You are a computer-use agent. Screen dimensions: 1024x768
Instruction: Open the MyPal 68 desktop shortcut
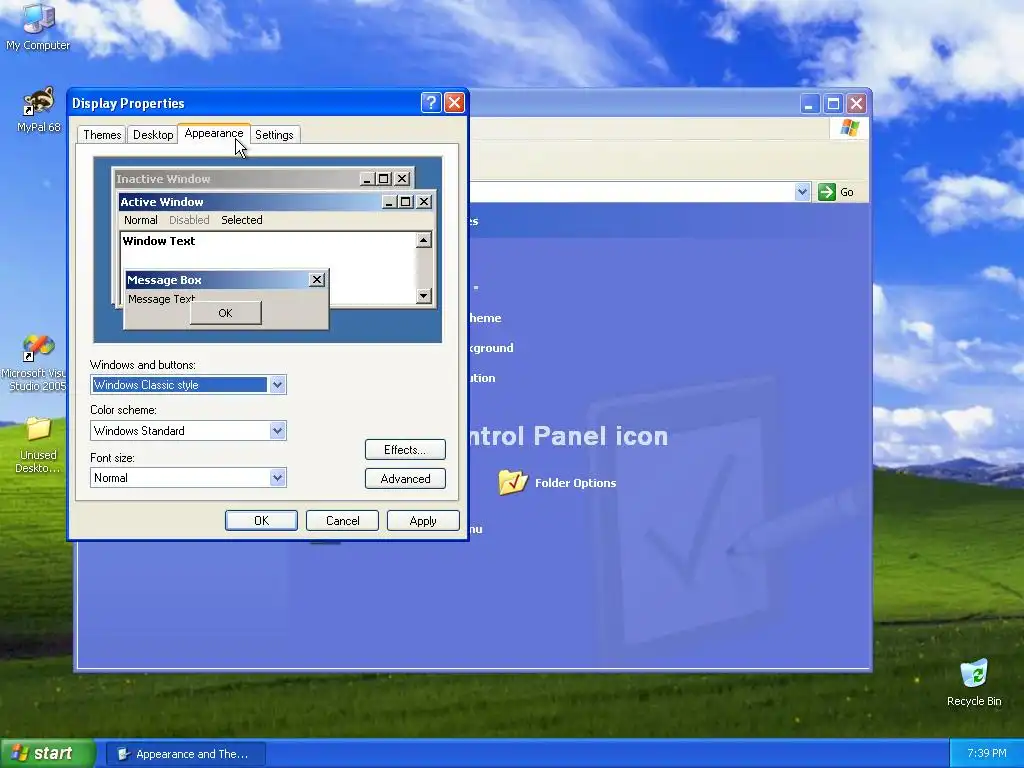coord(39,110)
